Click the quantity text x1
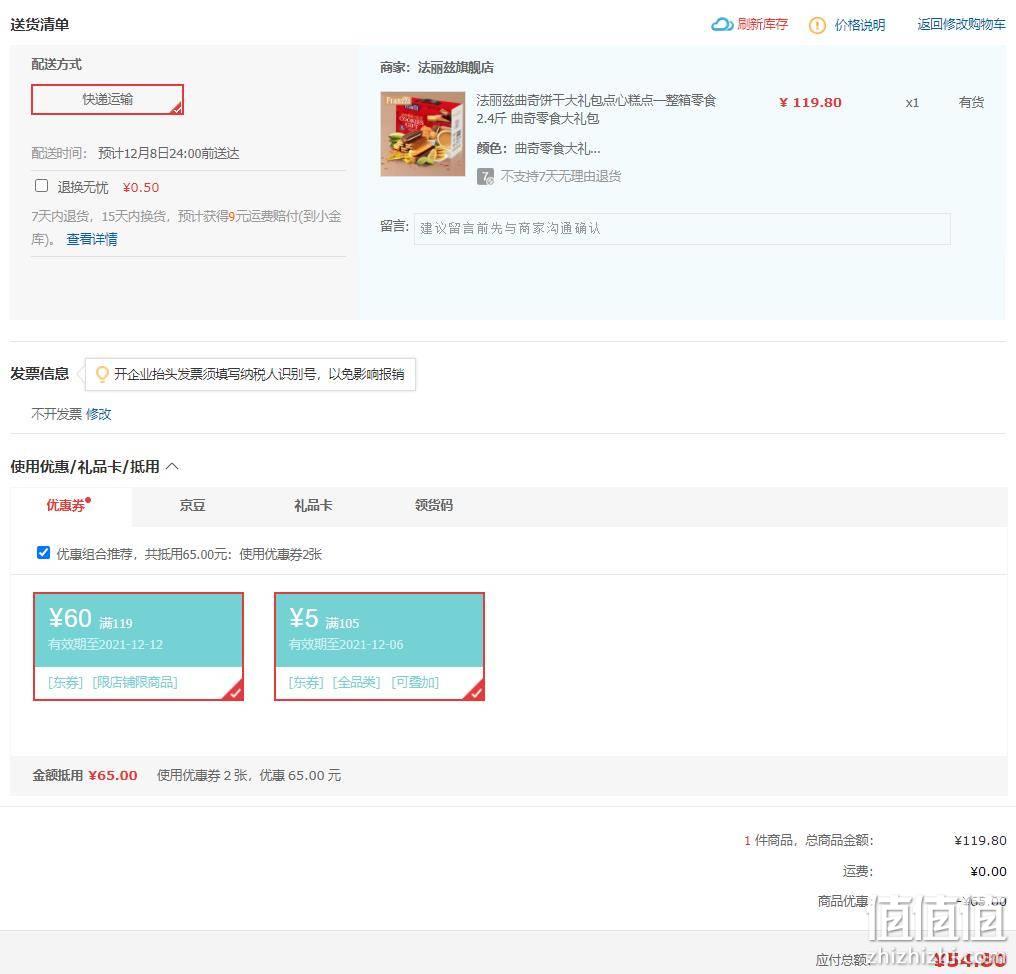Image resolution: width=1016 pixels, height=974 pixels. click(x=912, y=102)
